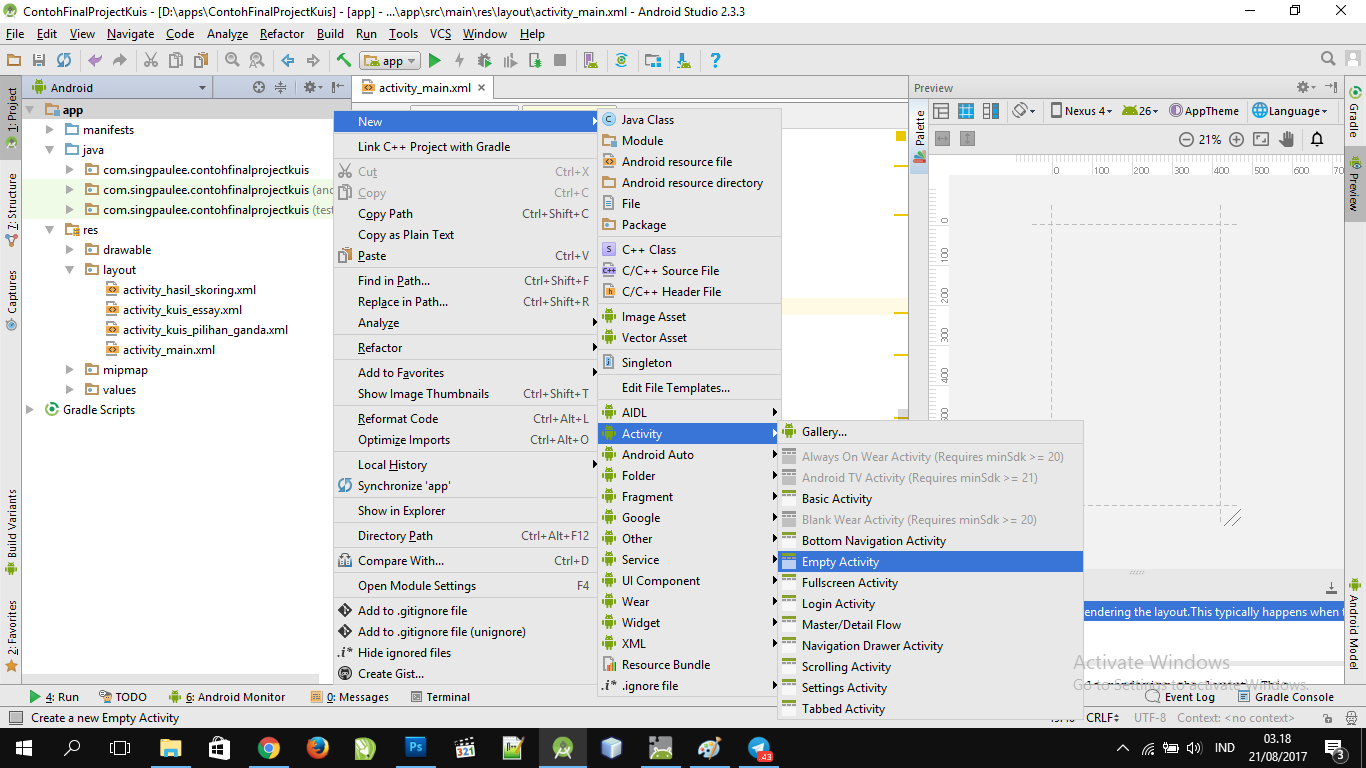Click the Windows Start button
Viewport: 1366px width, 768px height.
(x=23, y=748)
